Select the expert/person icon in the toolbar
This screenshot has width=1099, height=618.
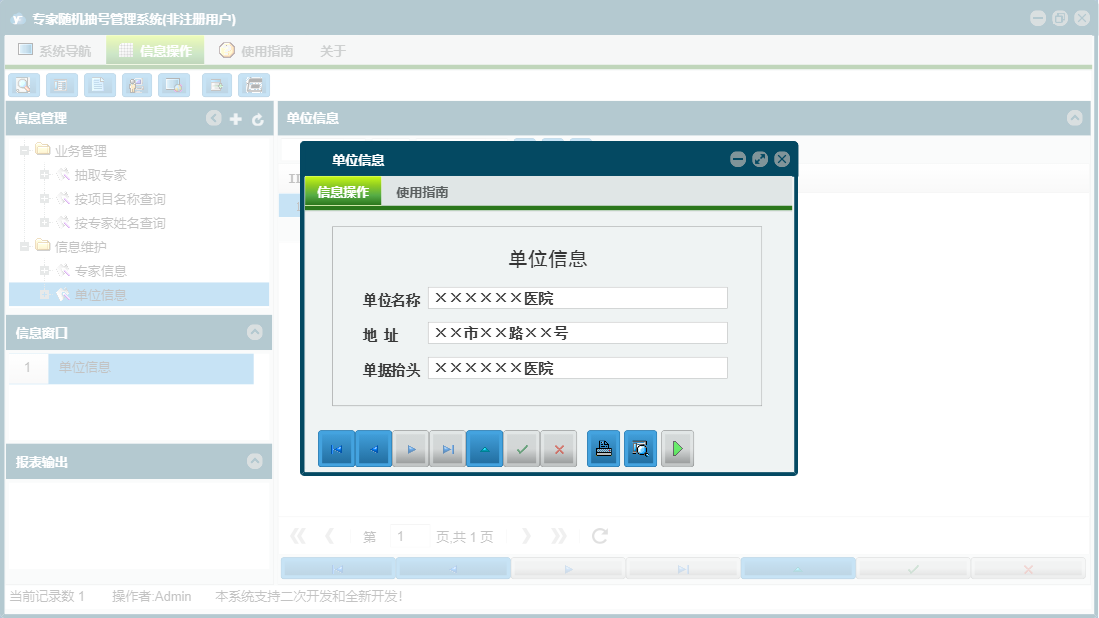(x=136, y=85)
